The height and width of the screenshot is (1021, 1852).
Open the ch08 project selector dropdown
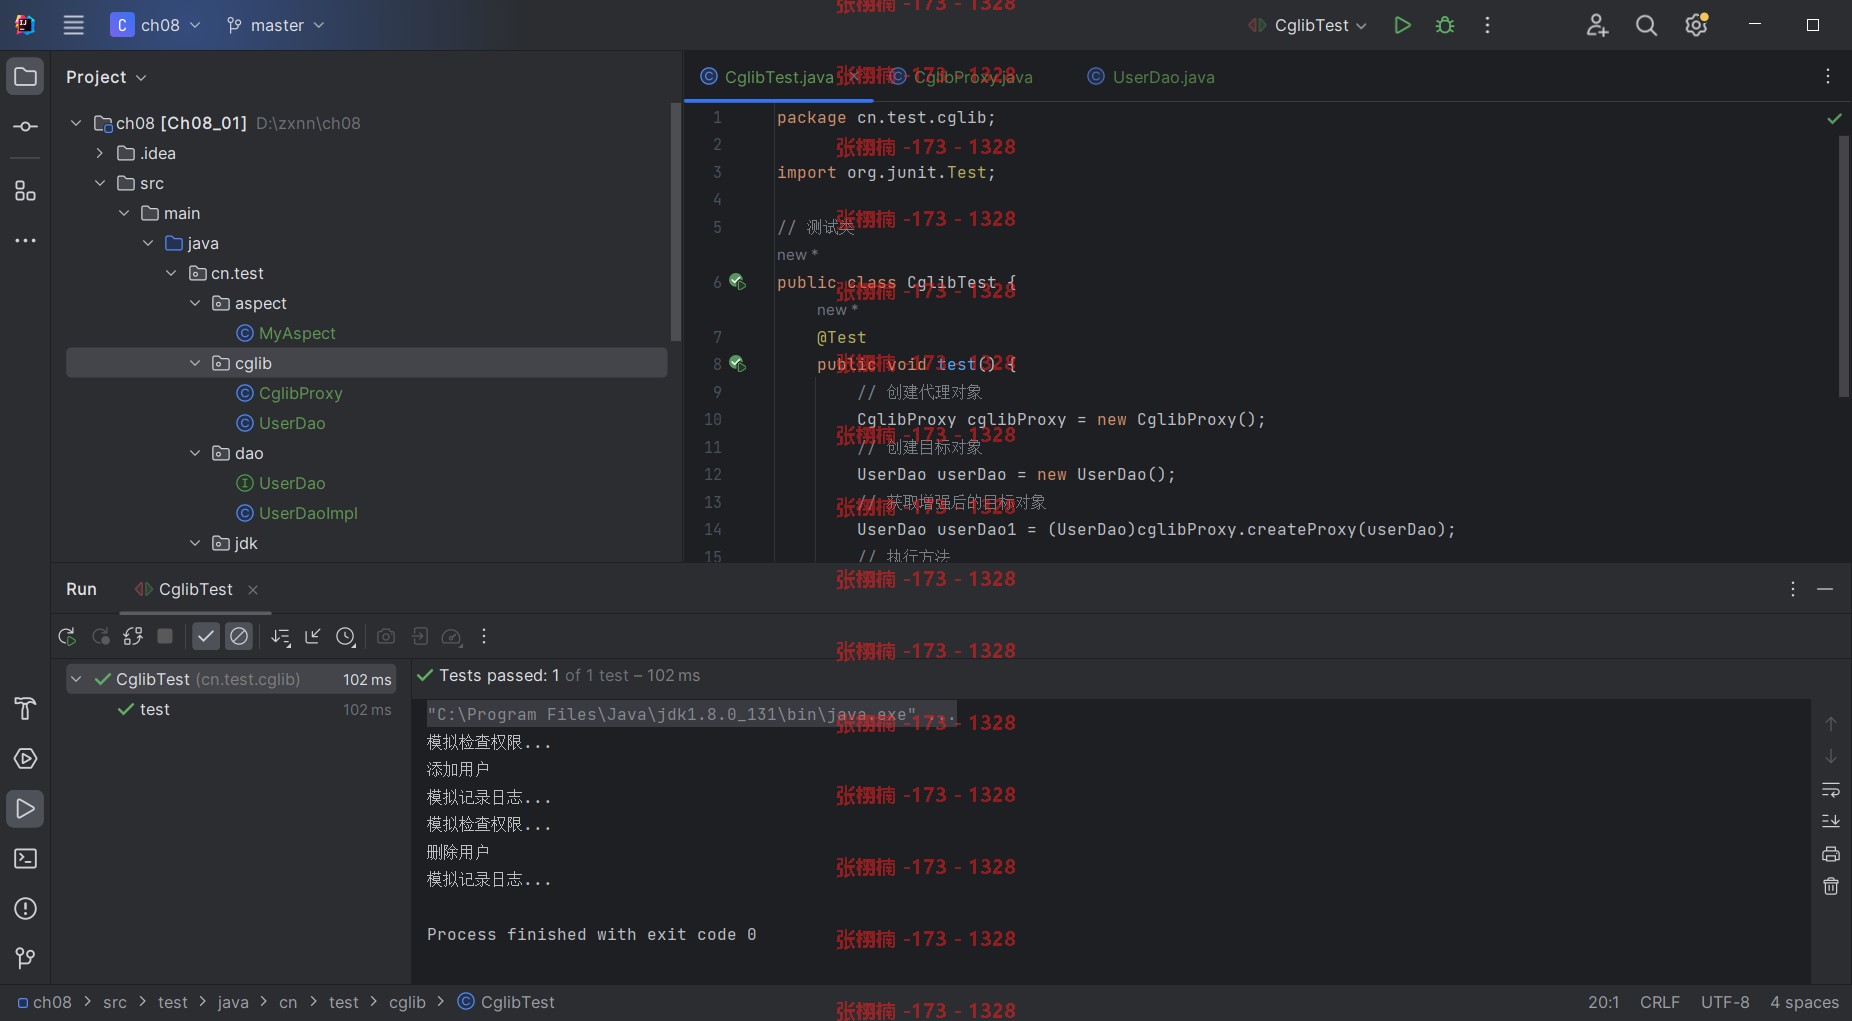(155, 25)
